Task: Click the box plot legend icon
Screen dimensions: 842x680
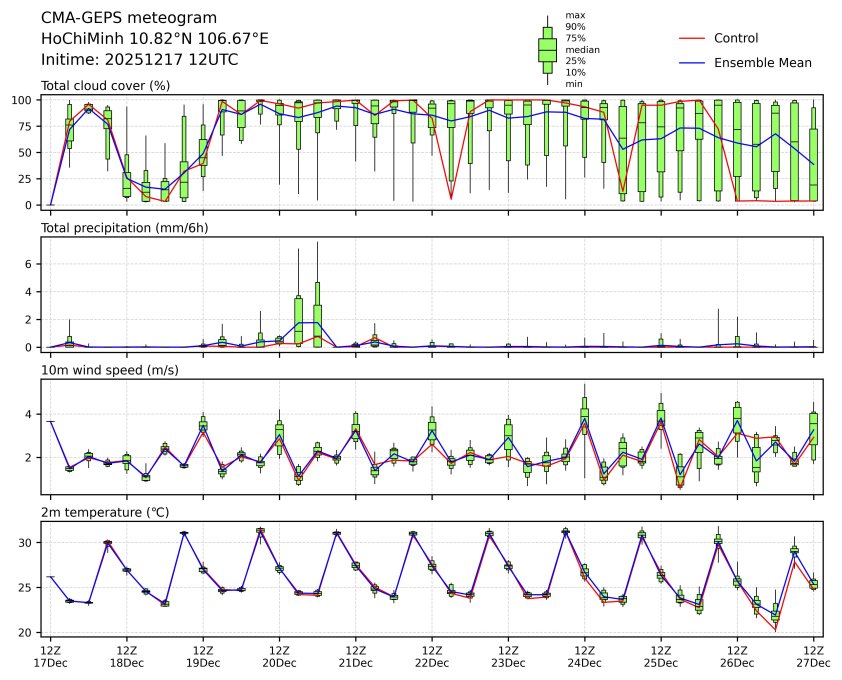Action: click(x=547, y=50)
